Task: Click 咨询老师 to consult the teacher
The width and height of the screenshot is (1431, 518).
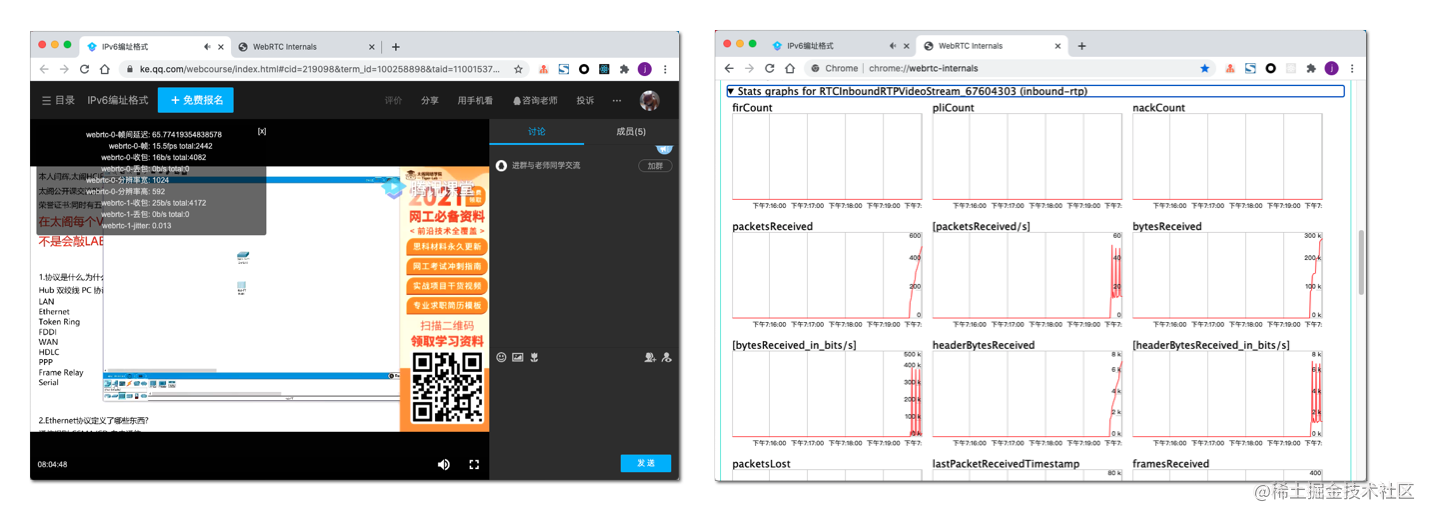Action: (x=535, y=100)
